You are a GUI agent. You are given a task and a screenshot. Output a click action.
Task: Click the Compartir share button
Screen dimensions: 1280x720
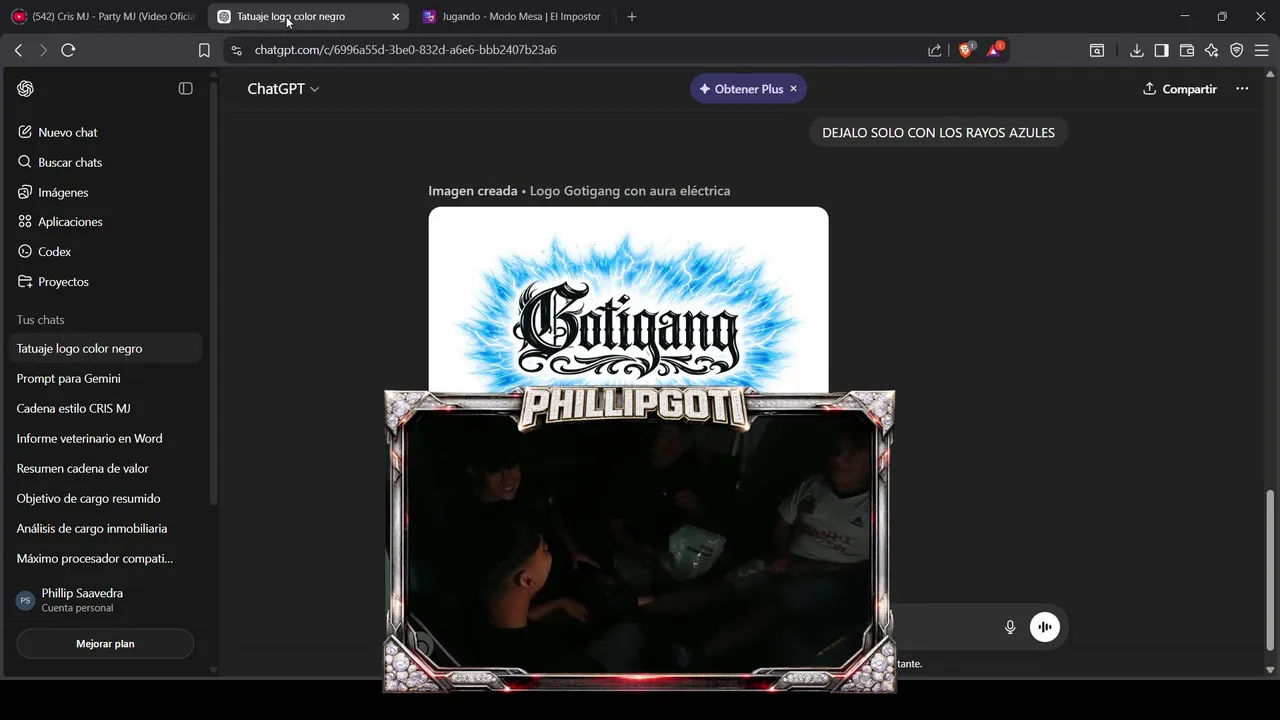click(x=1180, y=89)
